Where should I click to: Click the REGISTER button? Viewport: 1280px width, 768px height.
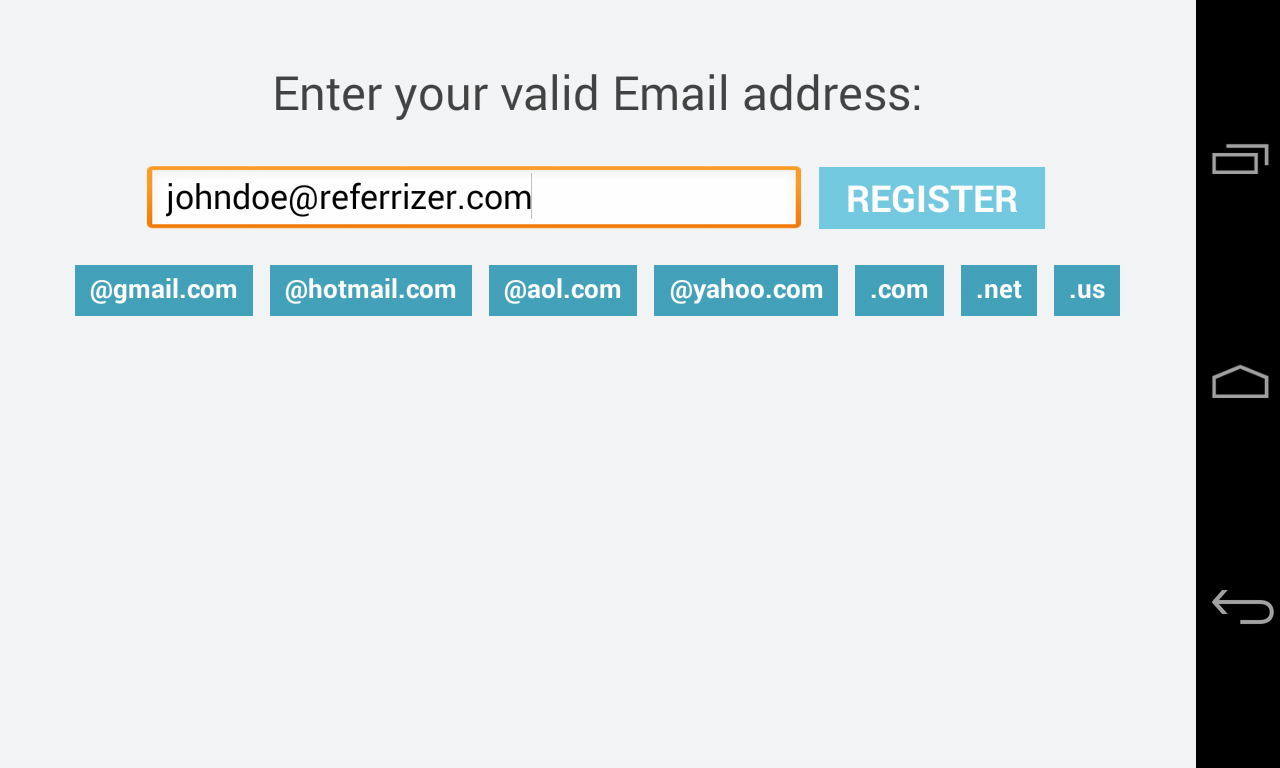click(x=931, y=198)
